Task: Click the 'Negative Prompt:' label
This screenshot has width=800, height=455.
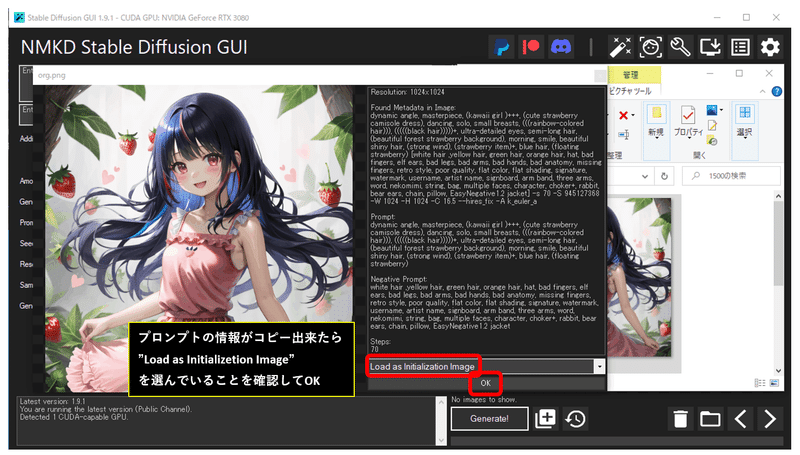Action: 398,280
